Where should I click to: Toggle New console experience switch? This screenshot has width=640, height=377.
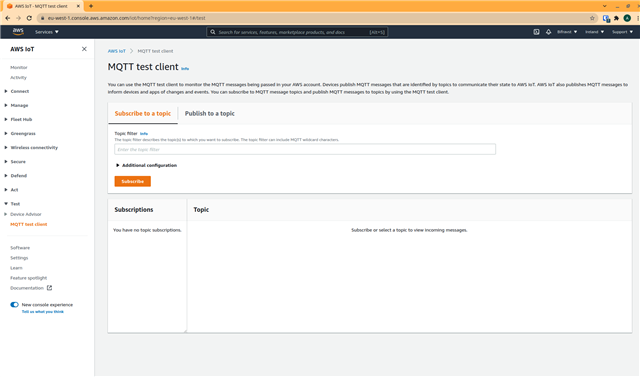[x=14, y=304]
